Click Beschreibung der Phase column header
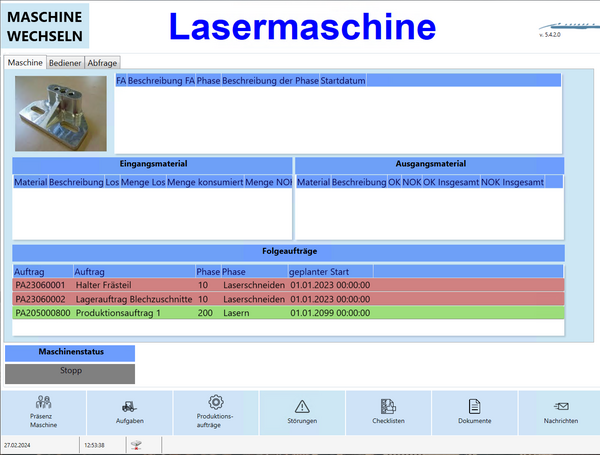 pos(270,81)
